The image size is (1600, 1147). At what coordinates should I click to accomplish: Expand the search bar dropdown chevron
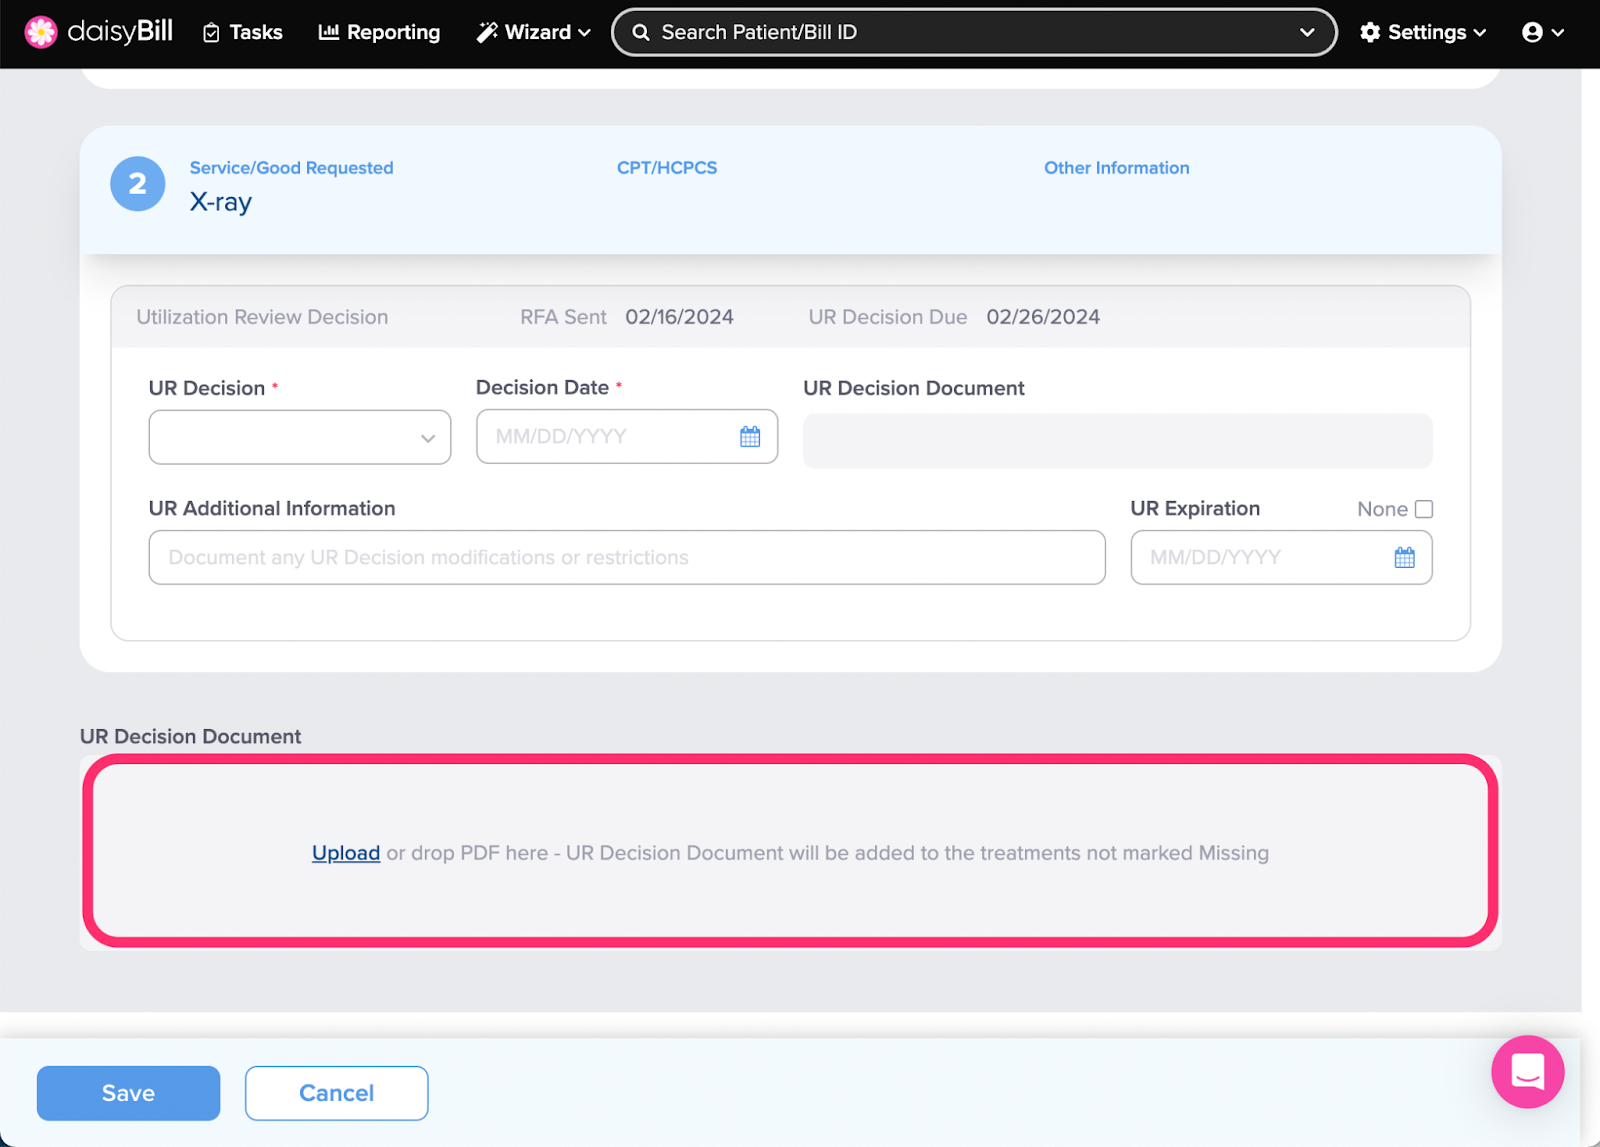pos(1306,32)
